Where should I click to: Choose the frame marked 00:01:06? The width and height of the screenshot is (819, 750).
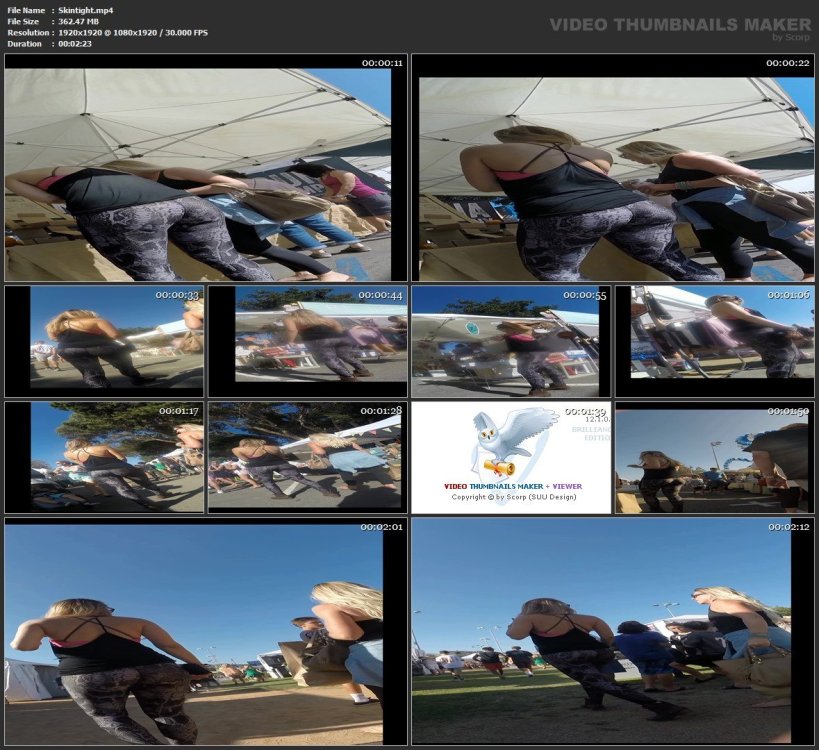pyautogui.click(x=715, y=341)
